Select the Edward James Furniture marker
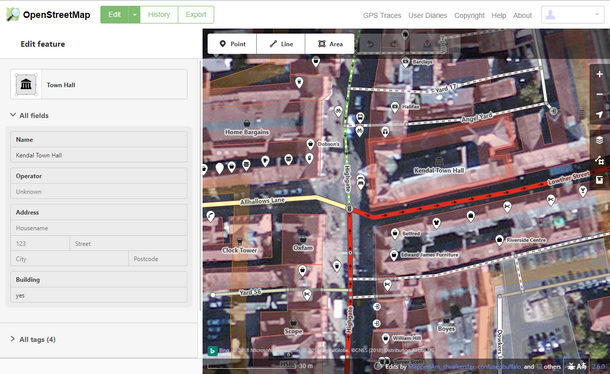This screenshot has height=374, width=610. point(394,255)
